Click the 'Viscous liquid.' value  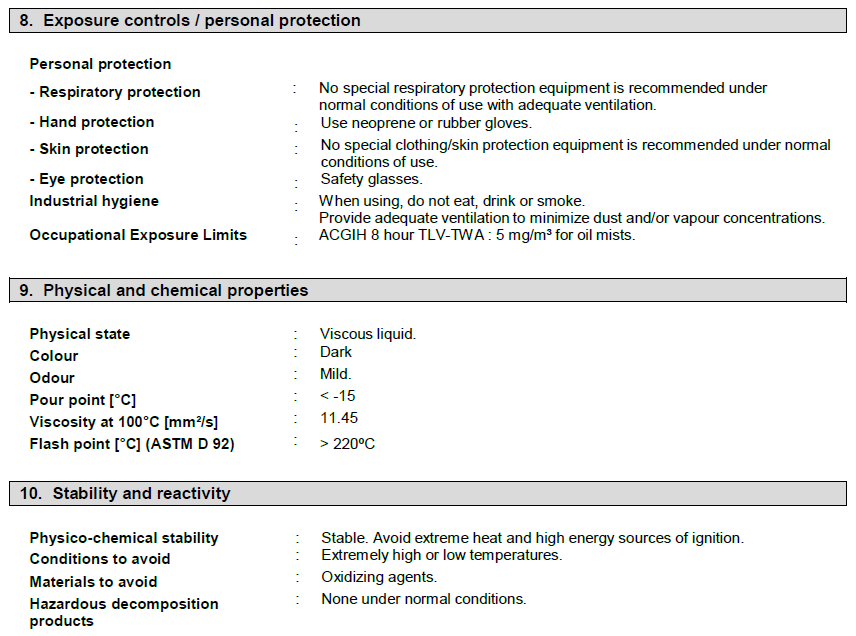[368, 334]
